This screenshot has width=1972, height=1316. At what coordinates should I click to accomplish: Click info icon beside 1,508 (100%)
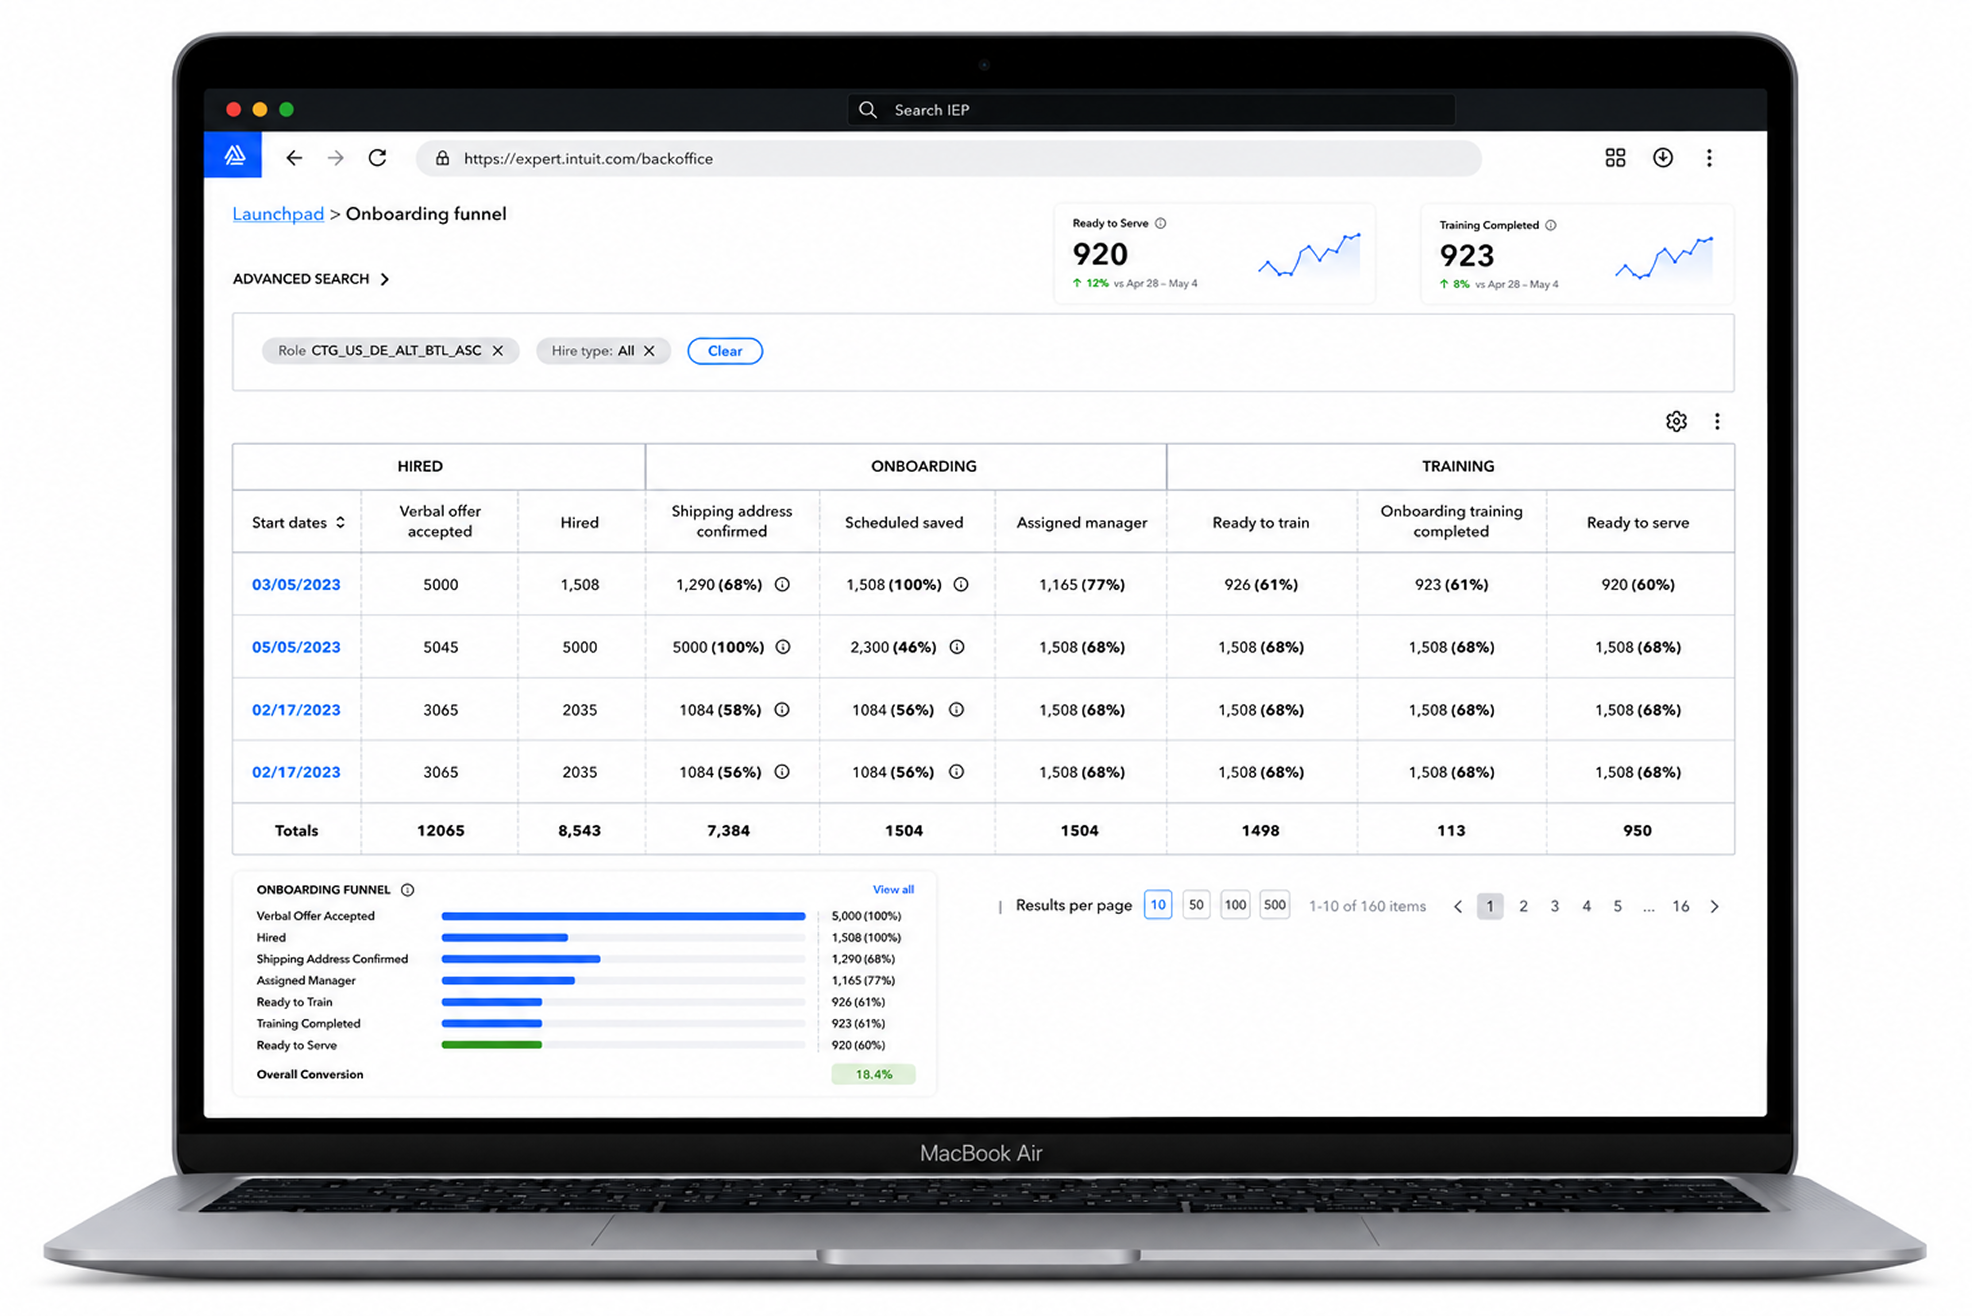(960, 584)
